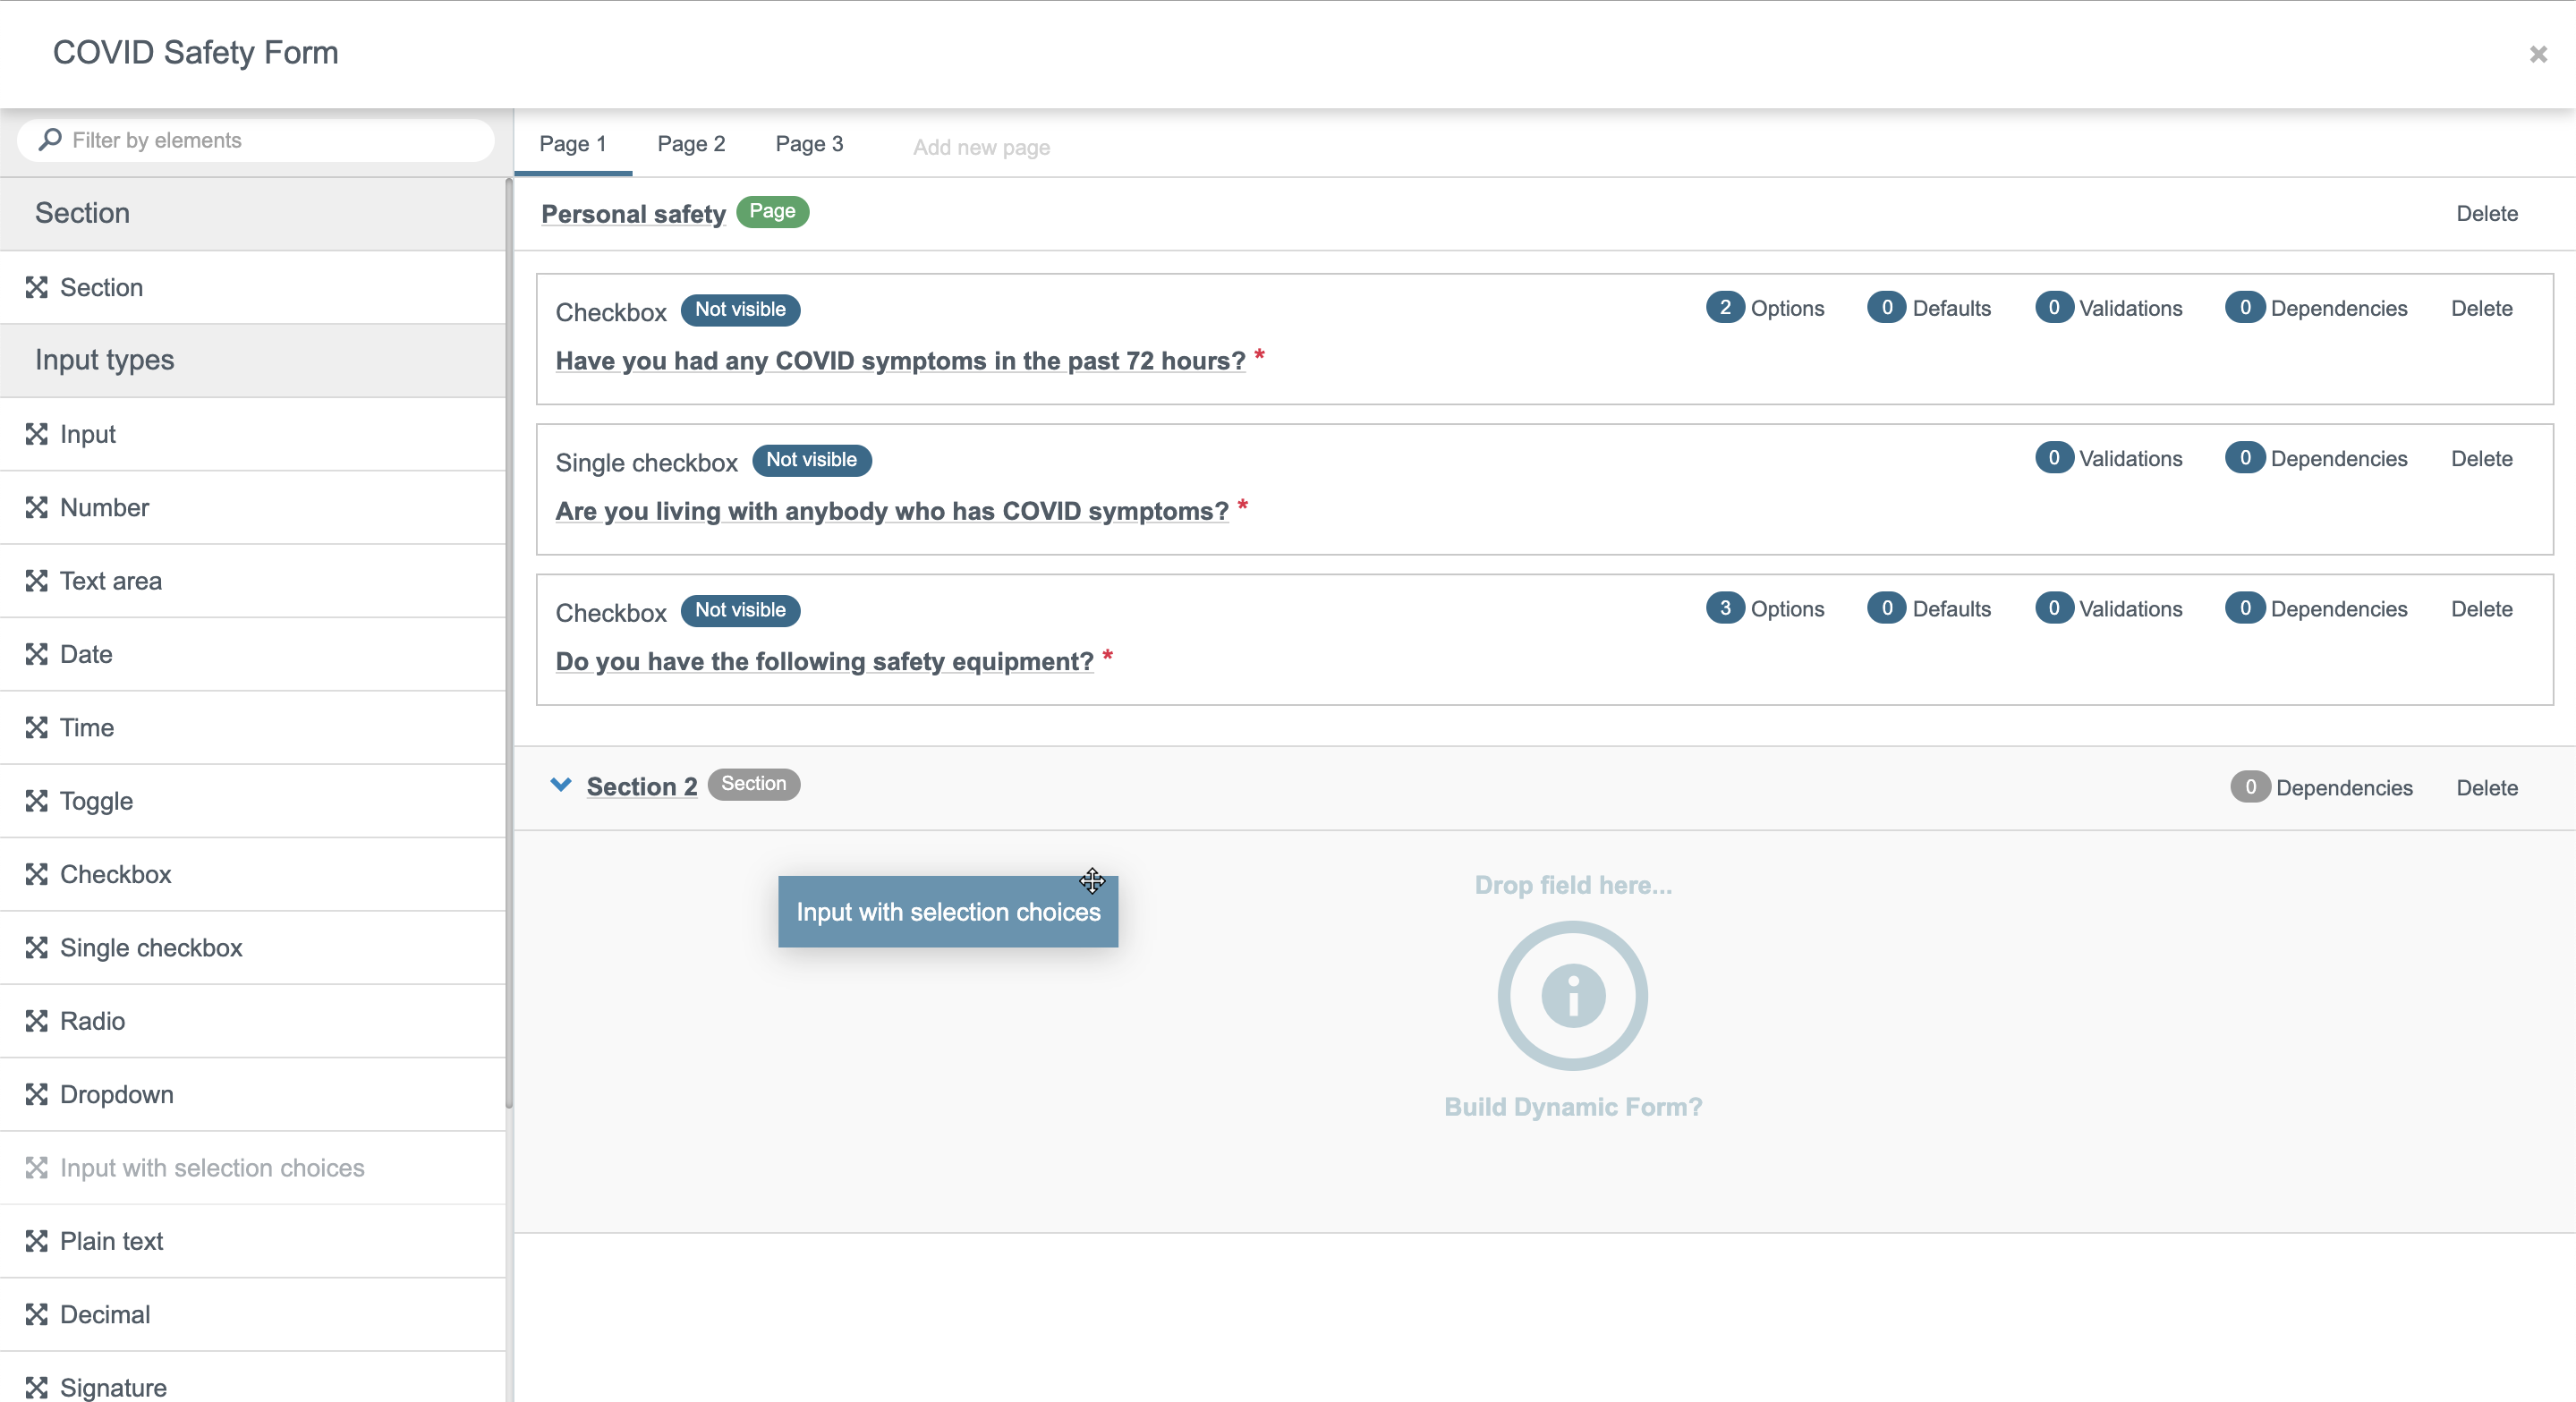
Task: Toggle Not visible badge on COVID symptoms checkbox
Action: pyautogui.click(x=740, y=310)
